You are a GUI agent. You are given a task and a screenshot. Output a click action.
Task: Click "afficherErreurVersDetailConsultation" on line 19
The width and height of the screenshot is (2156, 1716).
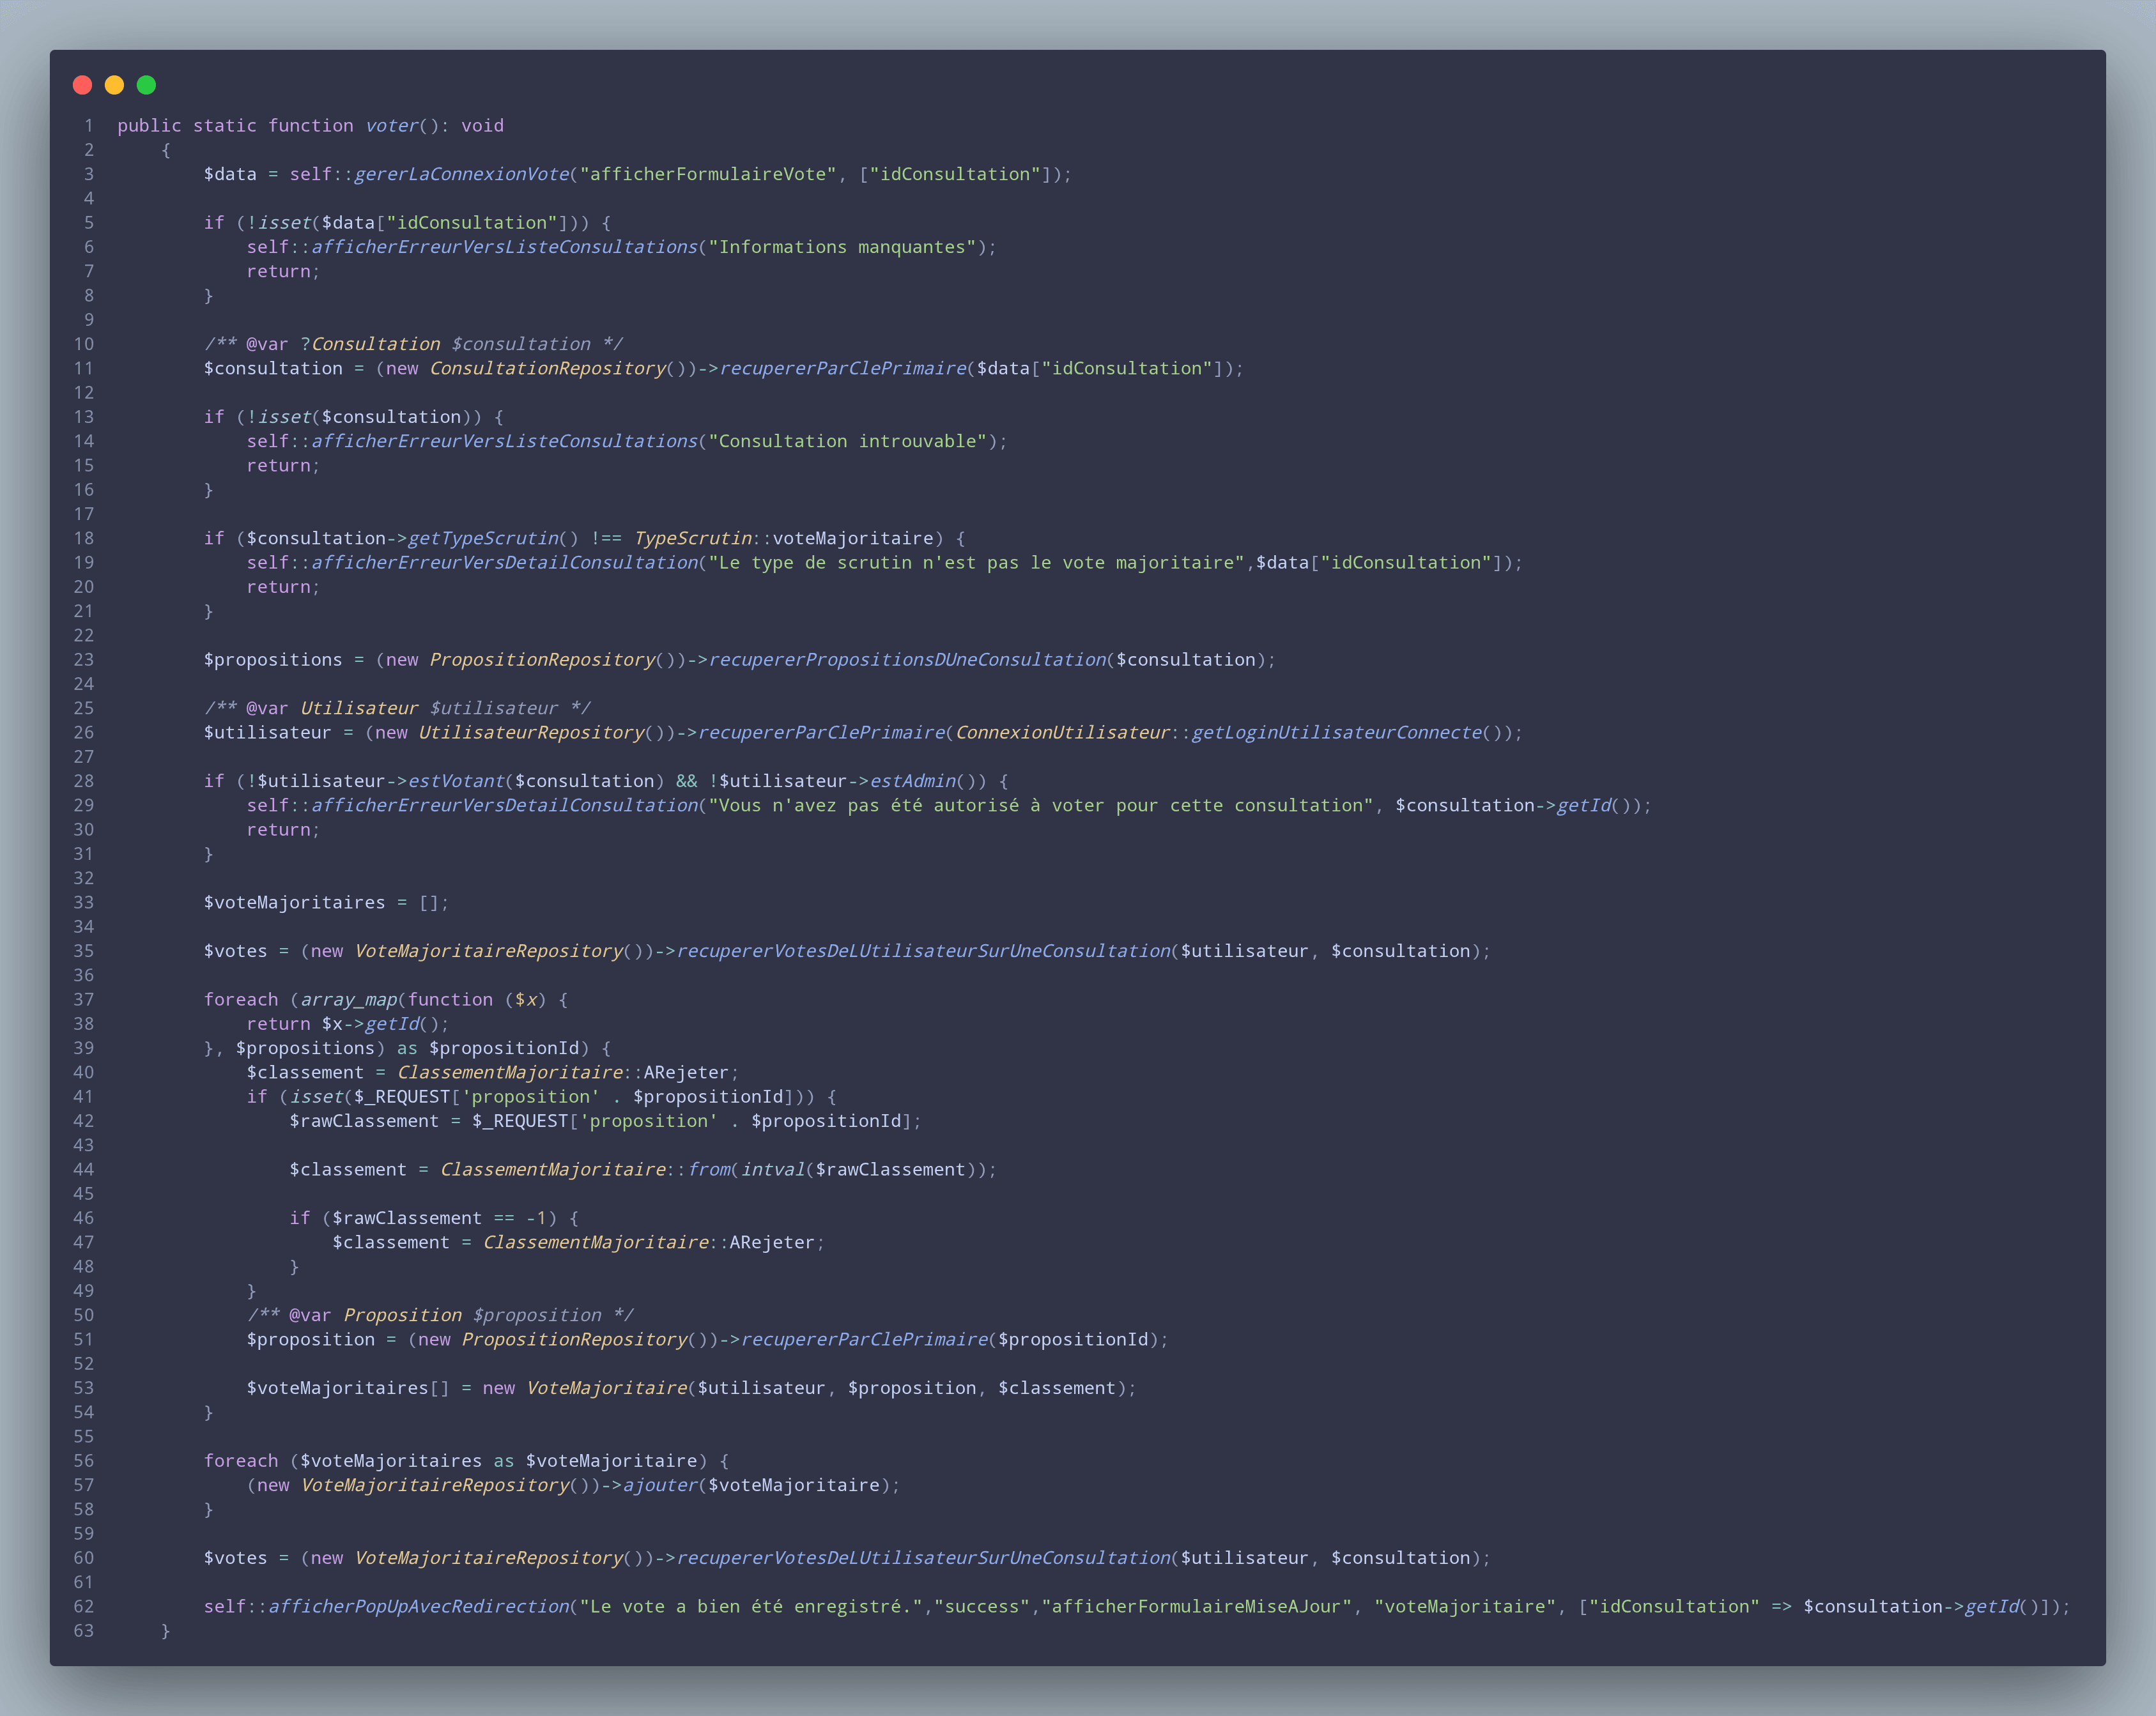tap(504, 563)
